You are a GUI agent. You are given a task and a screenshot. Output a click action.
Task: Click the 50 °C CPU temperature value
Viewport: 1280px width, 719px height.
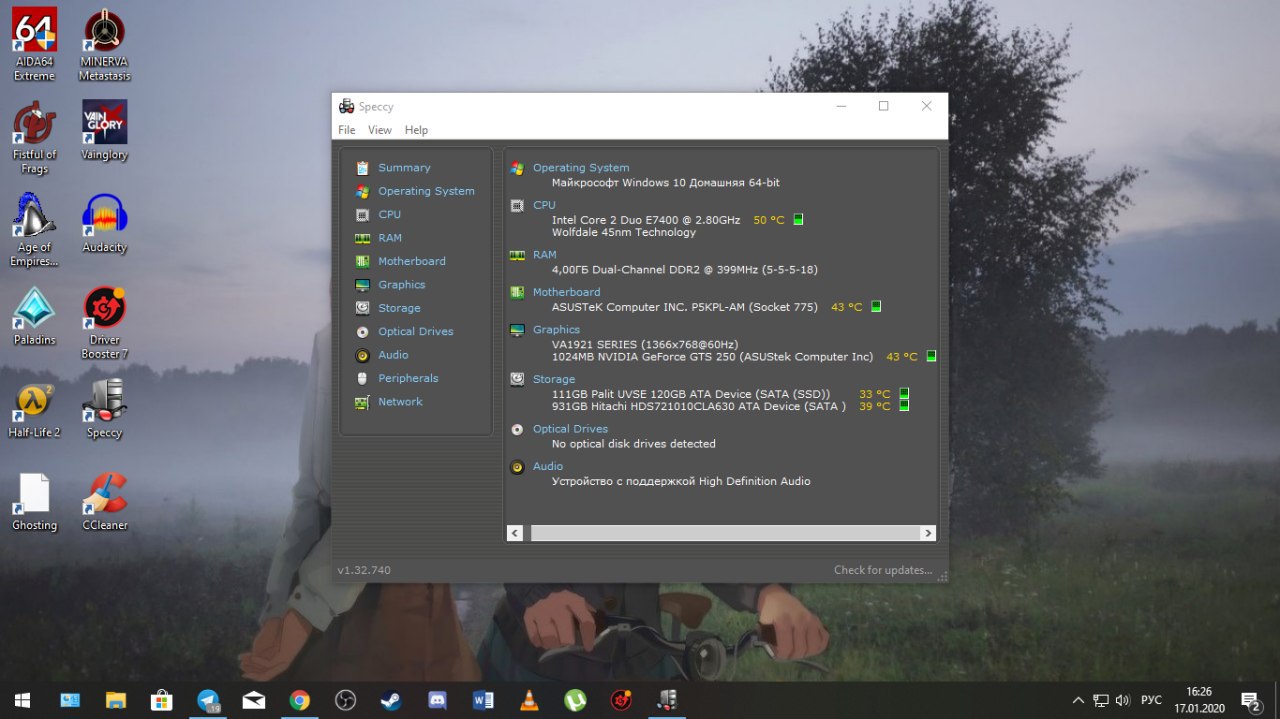tap(769, 220)
